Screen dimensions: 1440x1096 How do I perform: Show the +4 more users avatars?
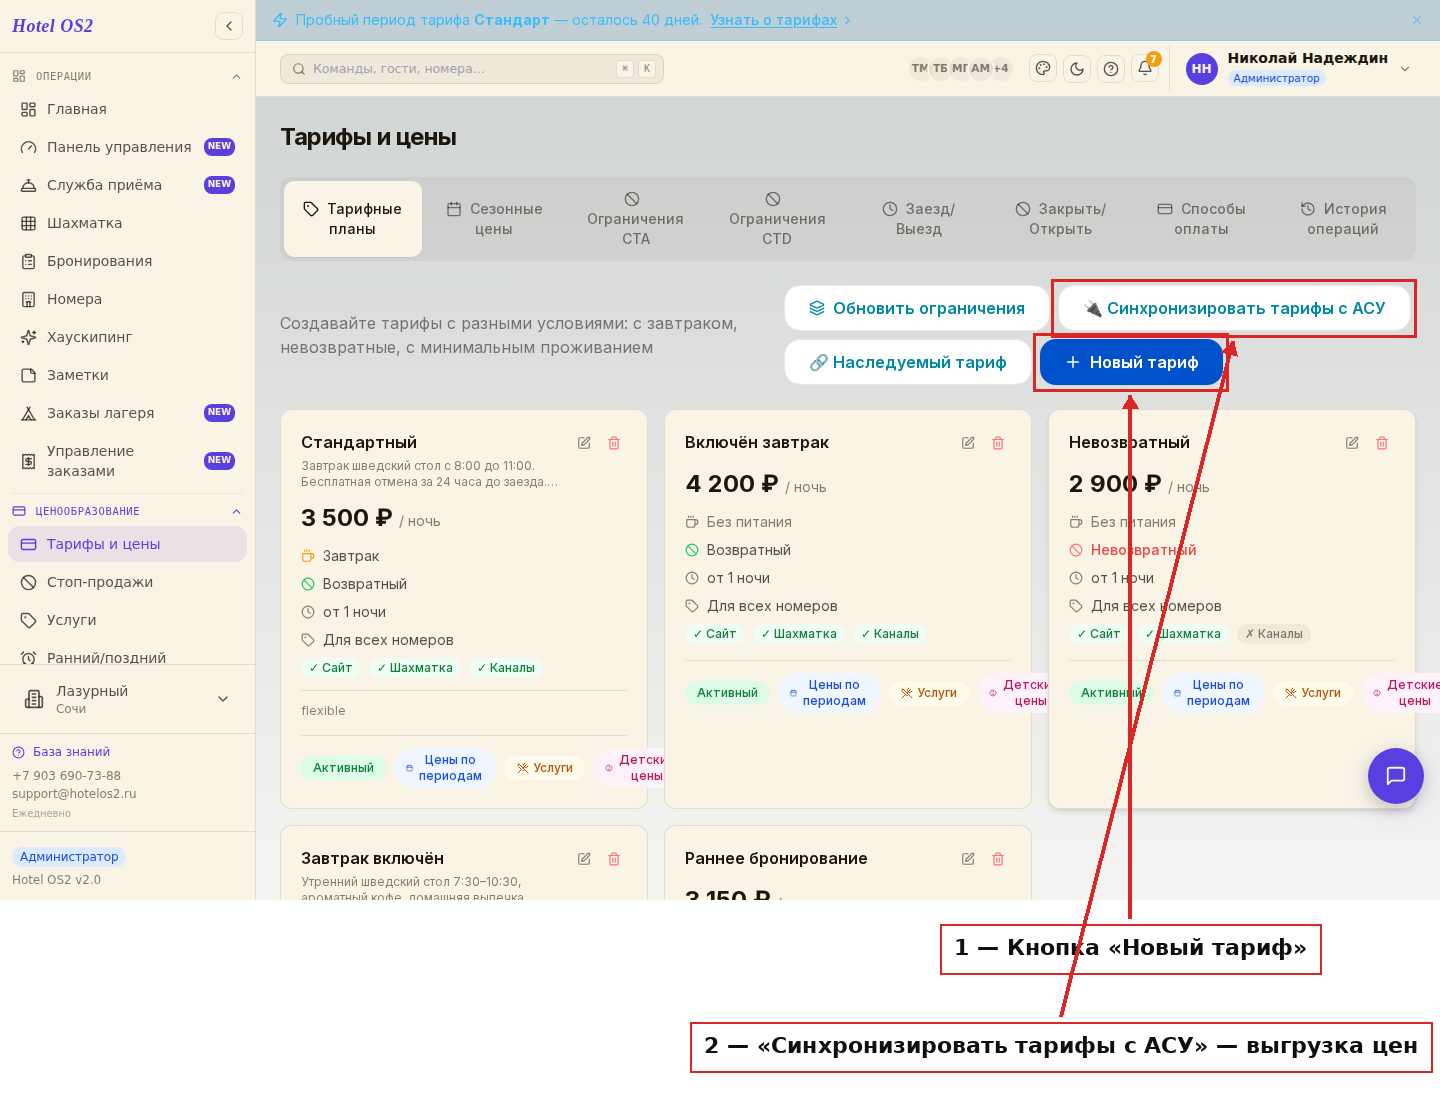(1001, 68)
